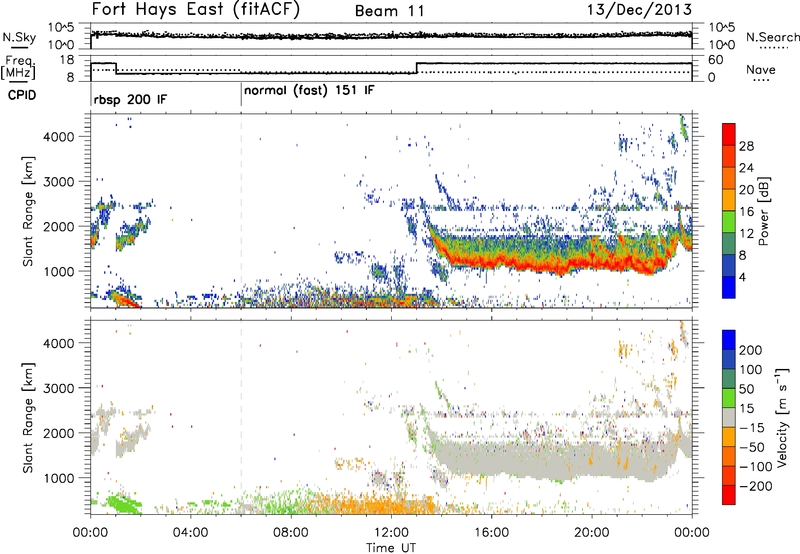Click the '−100' label on Velocity colorbar

(x=756, y=467)
